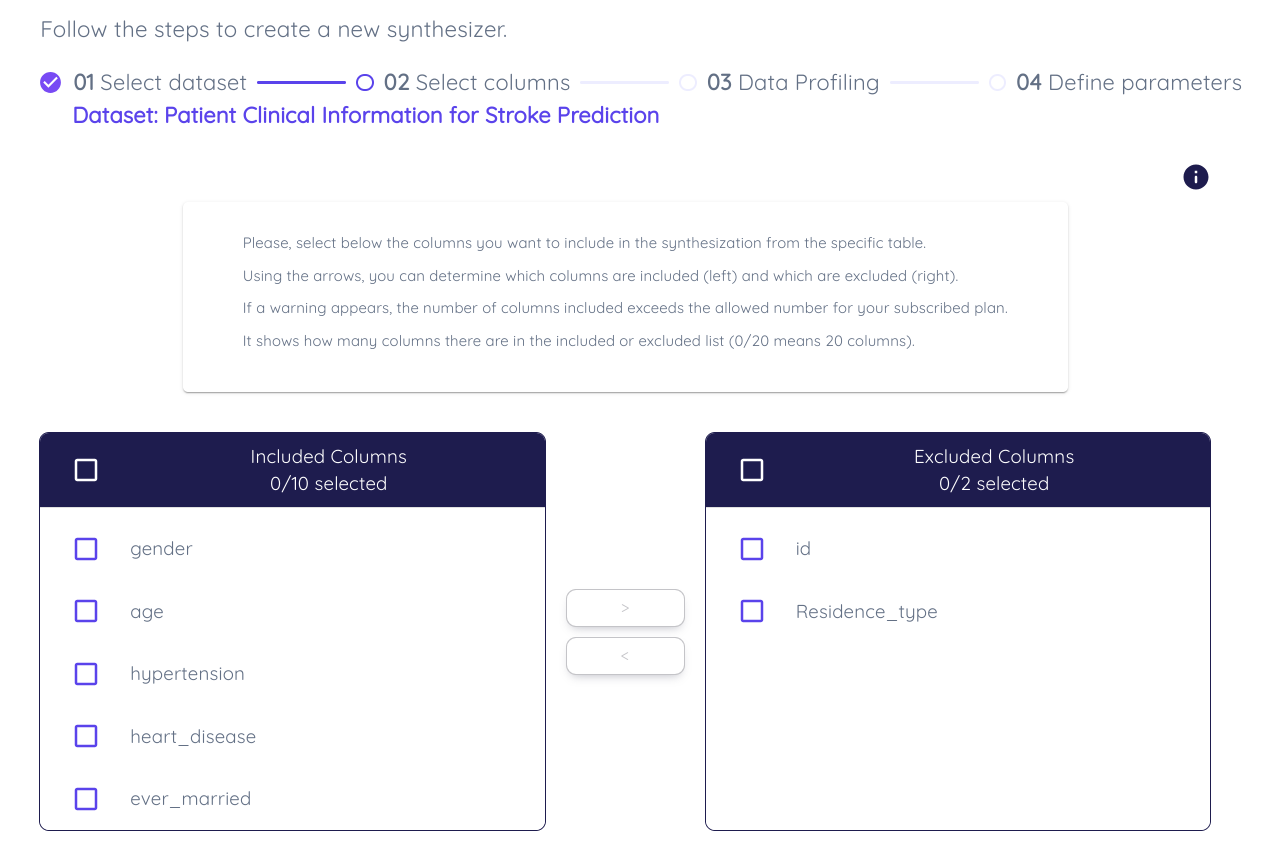This screenshot has height=850, width=1262.
Task: Tick the ever_married checkbox
Action: 86,799
